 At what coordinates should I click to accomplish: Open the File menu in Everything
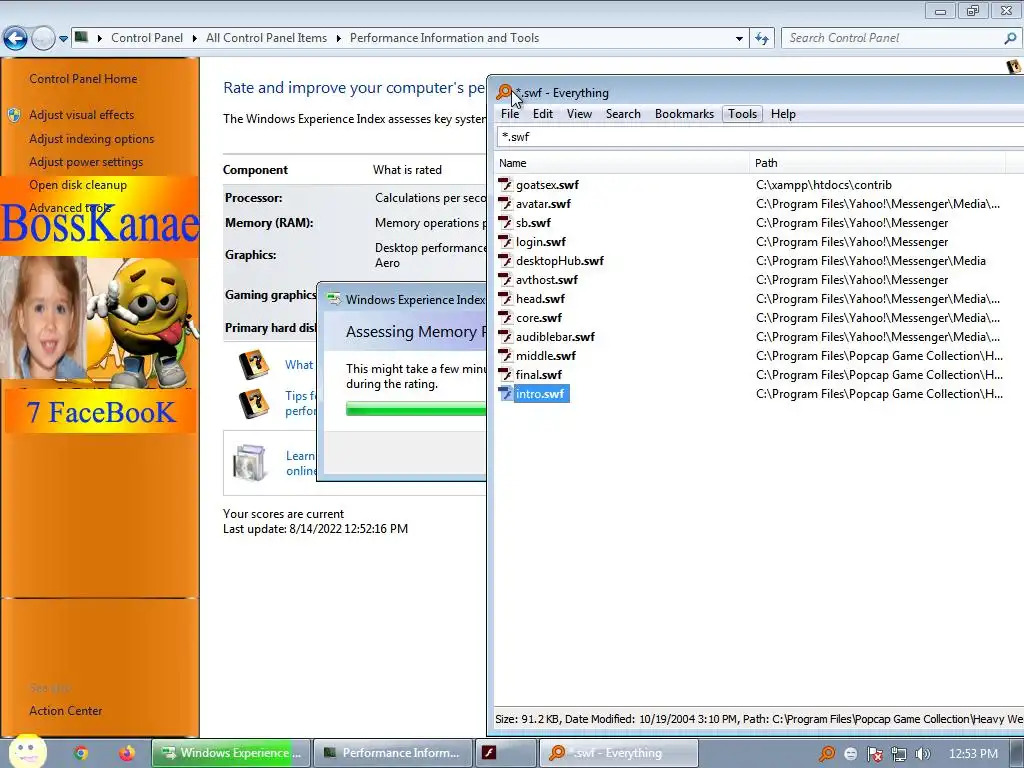click(x=510, y=114)
